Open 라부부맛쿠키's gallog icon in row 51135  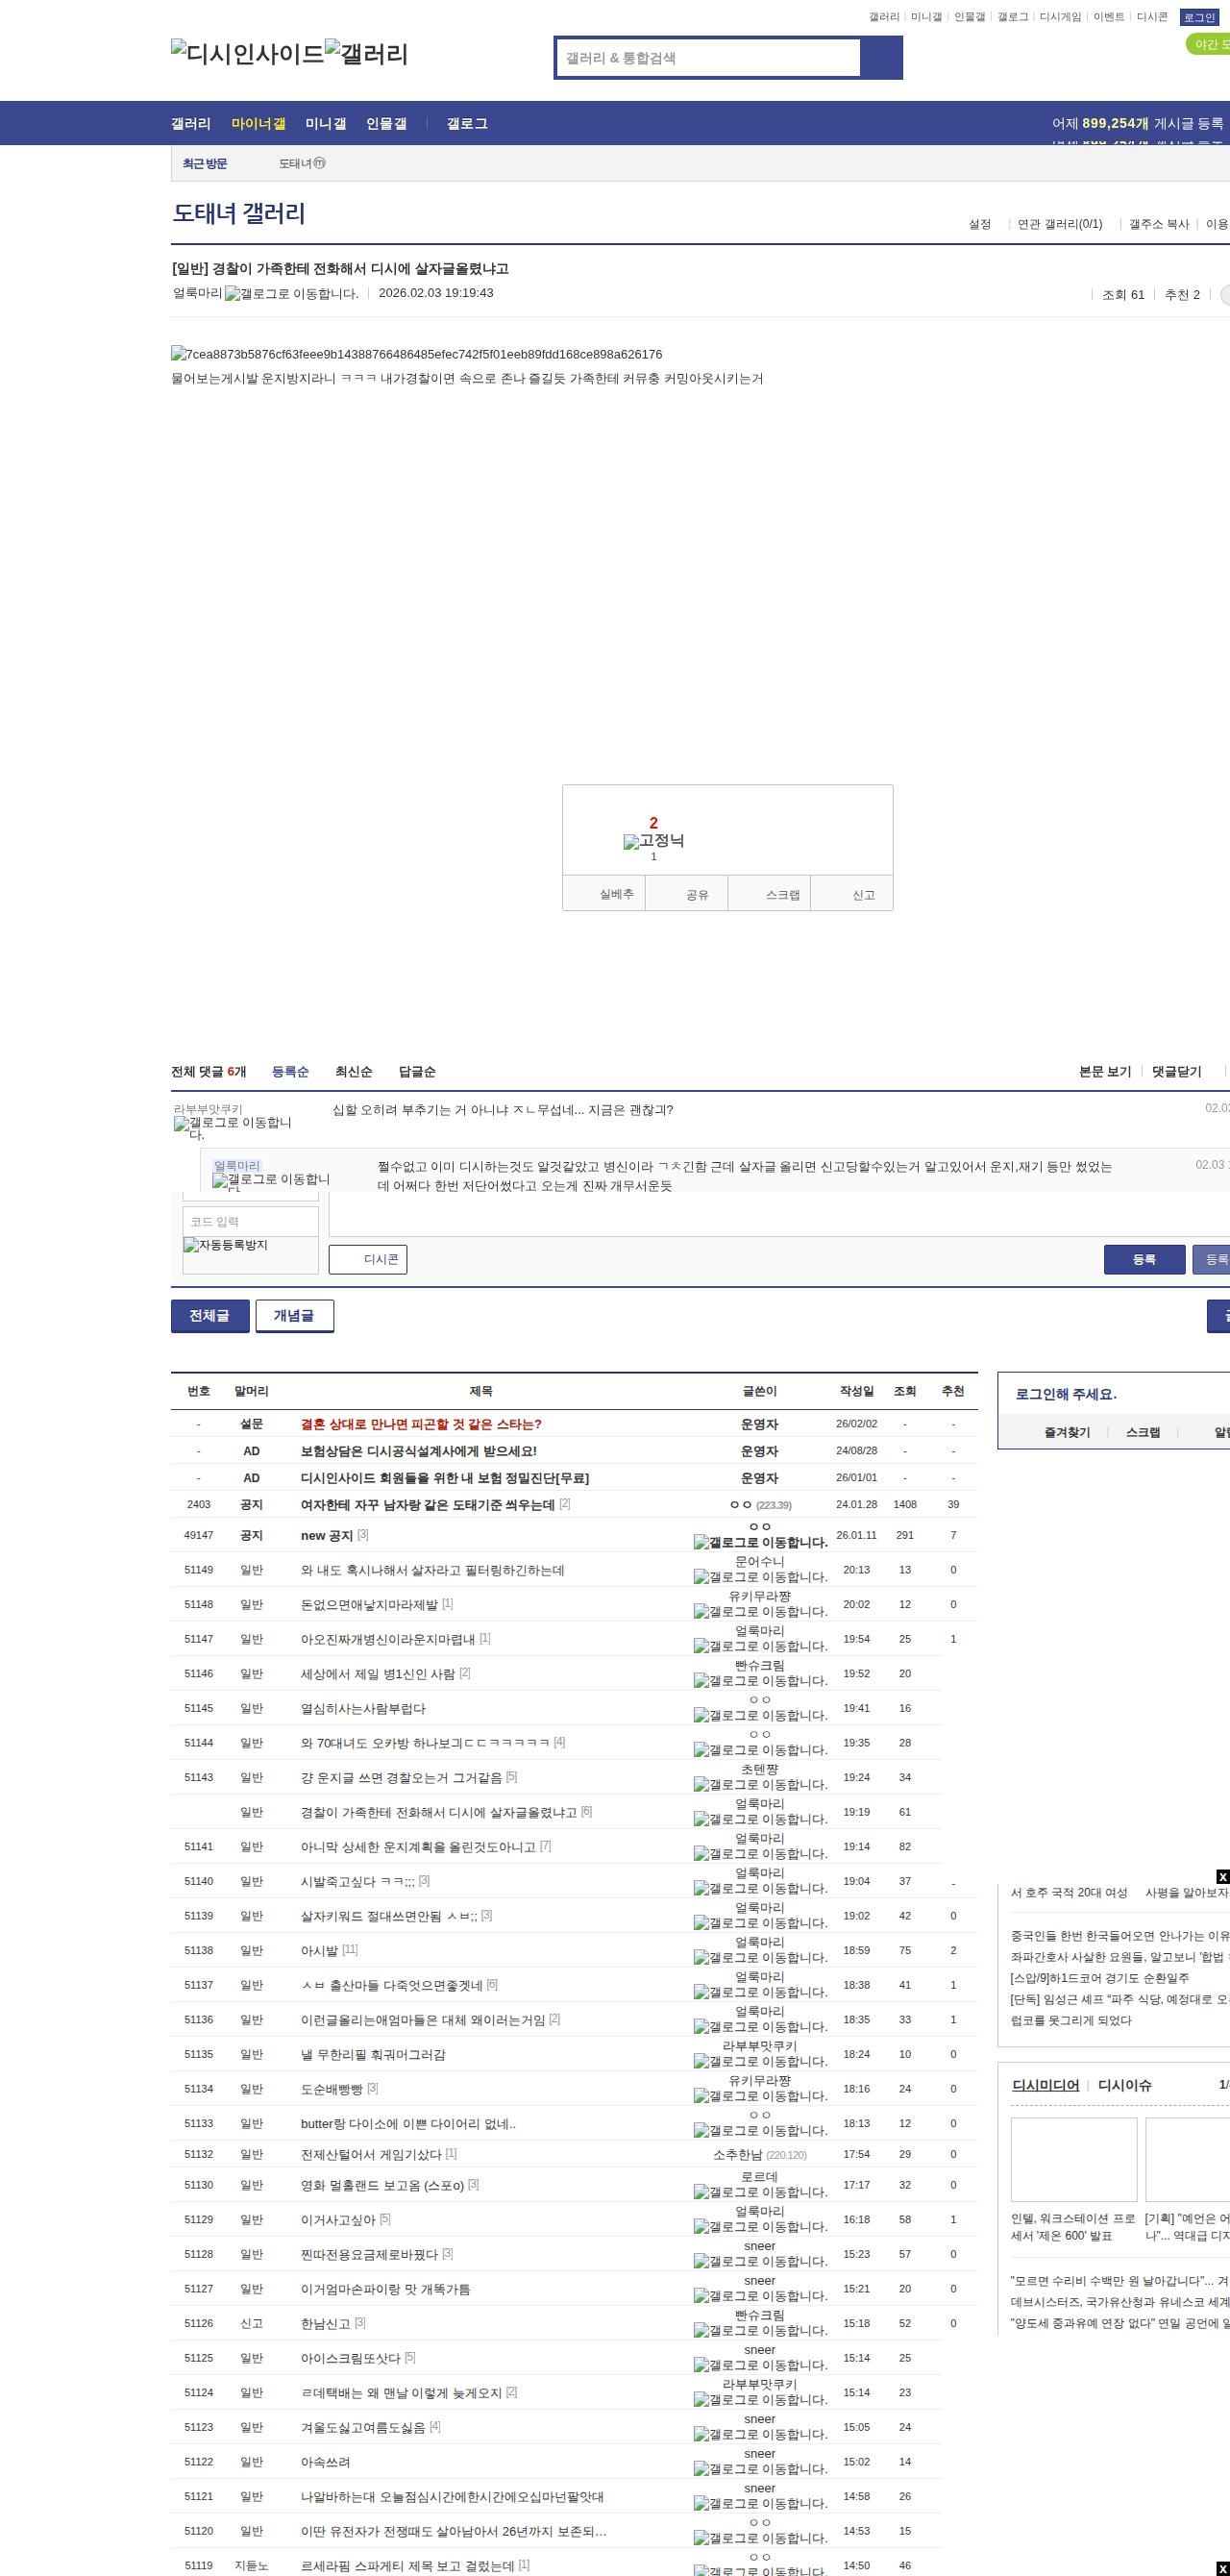(760, 2062)
